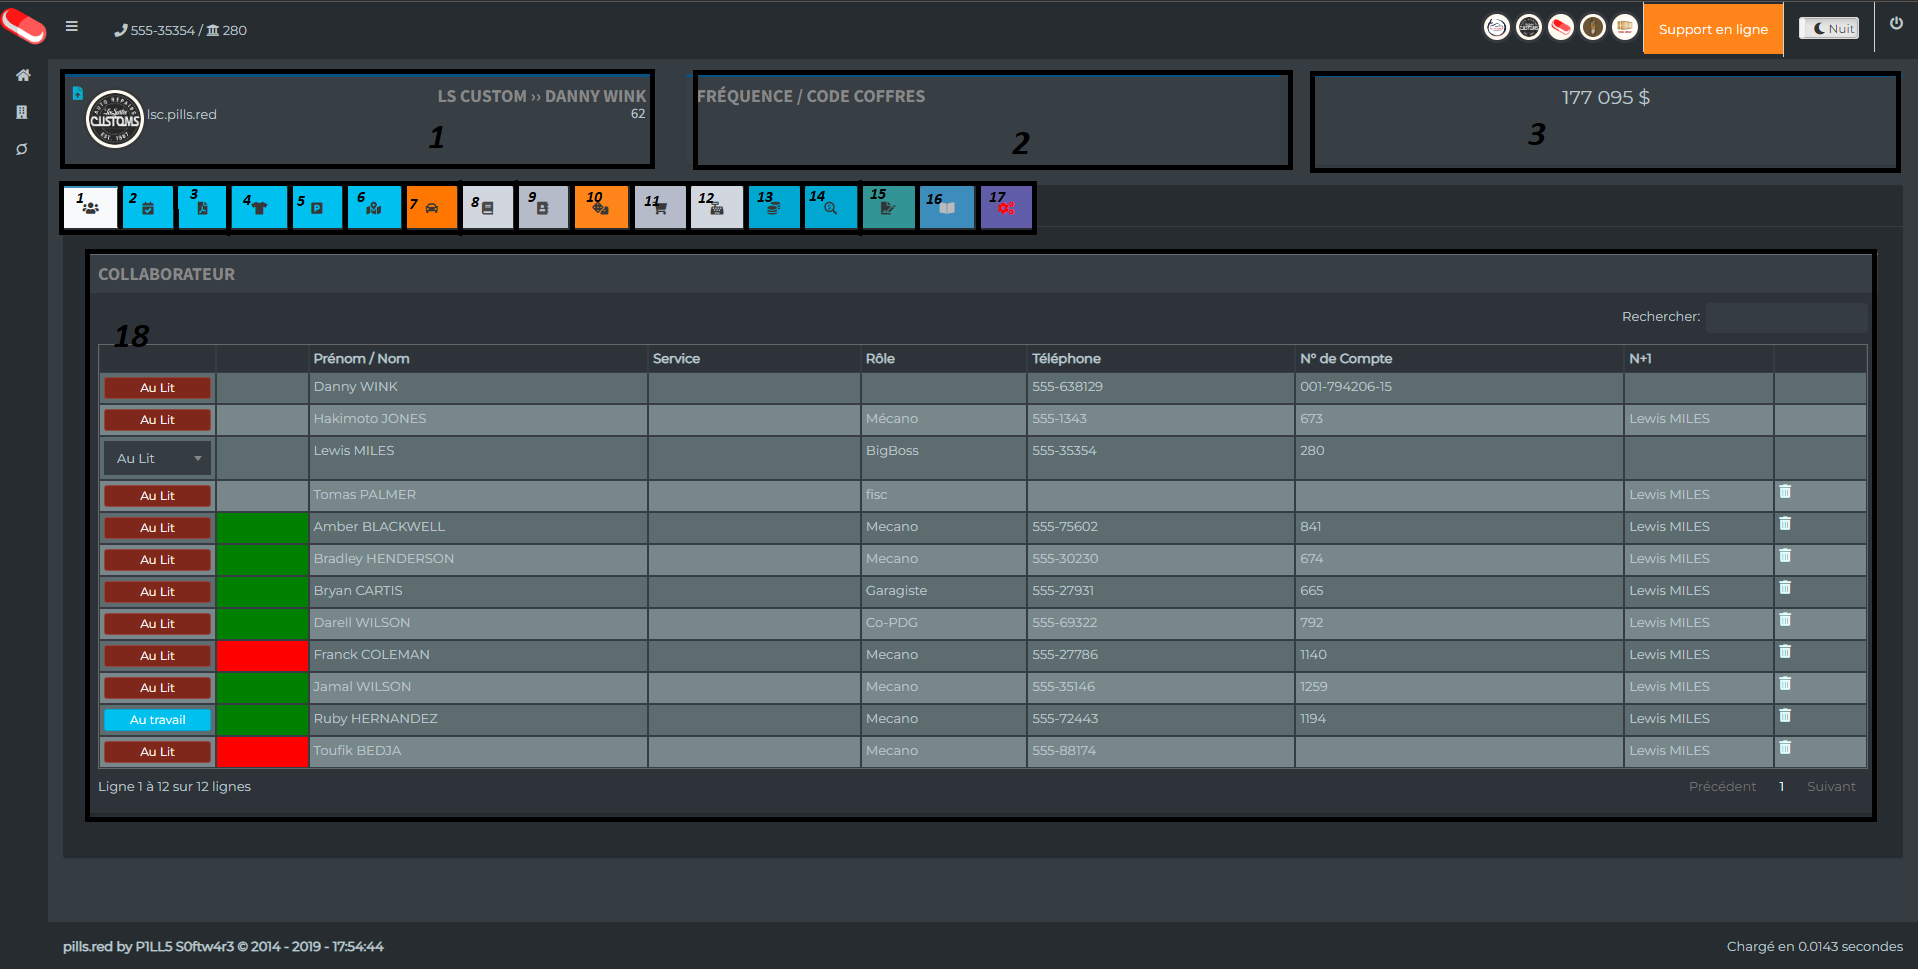
Task: Go to the Suivant page
Action: (x=1831, y=787)
